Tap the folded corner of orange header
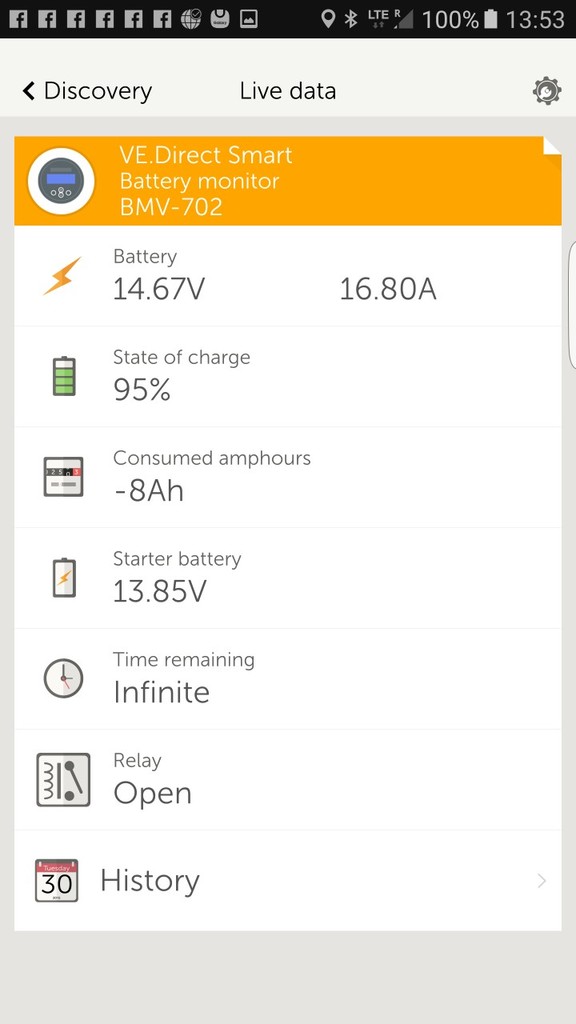The height and width of the screenshot is (1024, 576). tap(552, 146)
